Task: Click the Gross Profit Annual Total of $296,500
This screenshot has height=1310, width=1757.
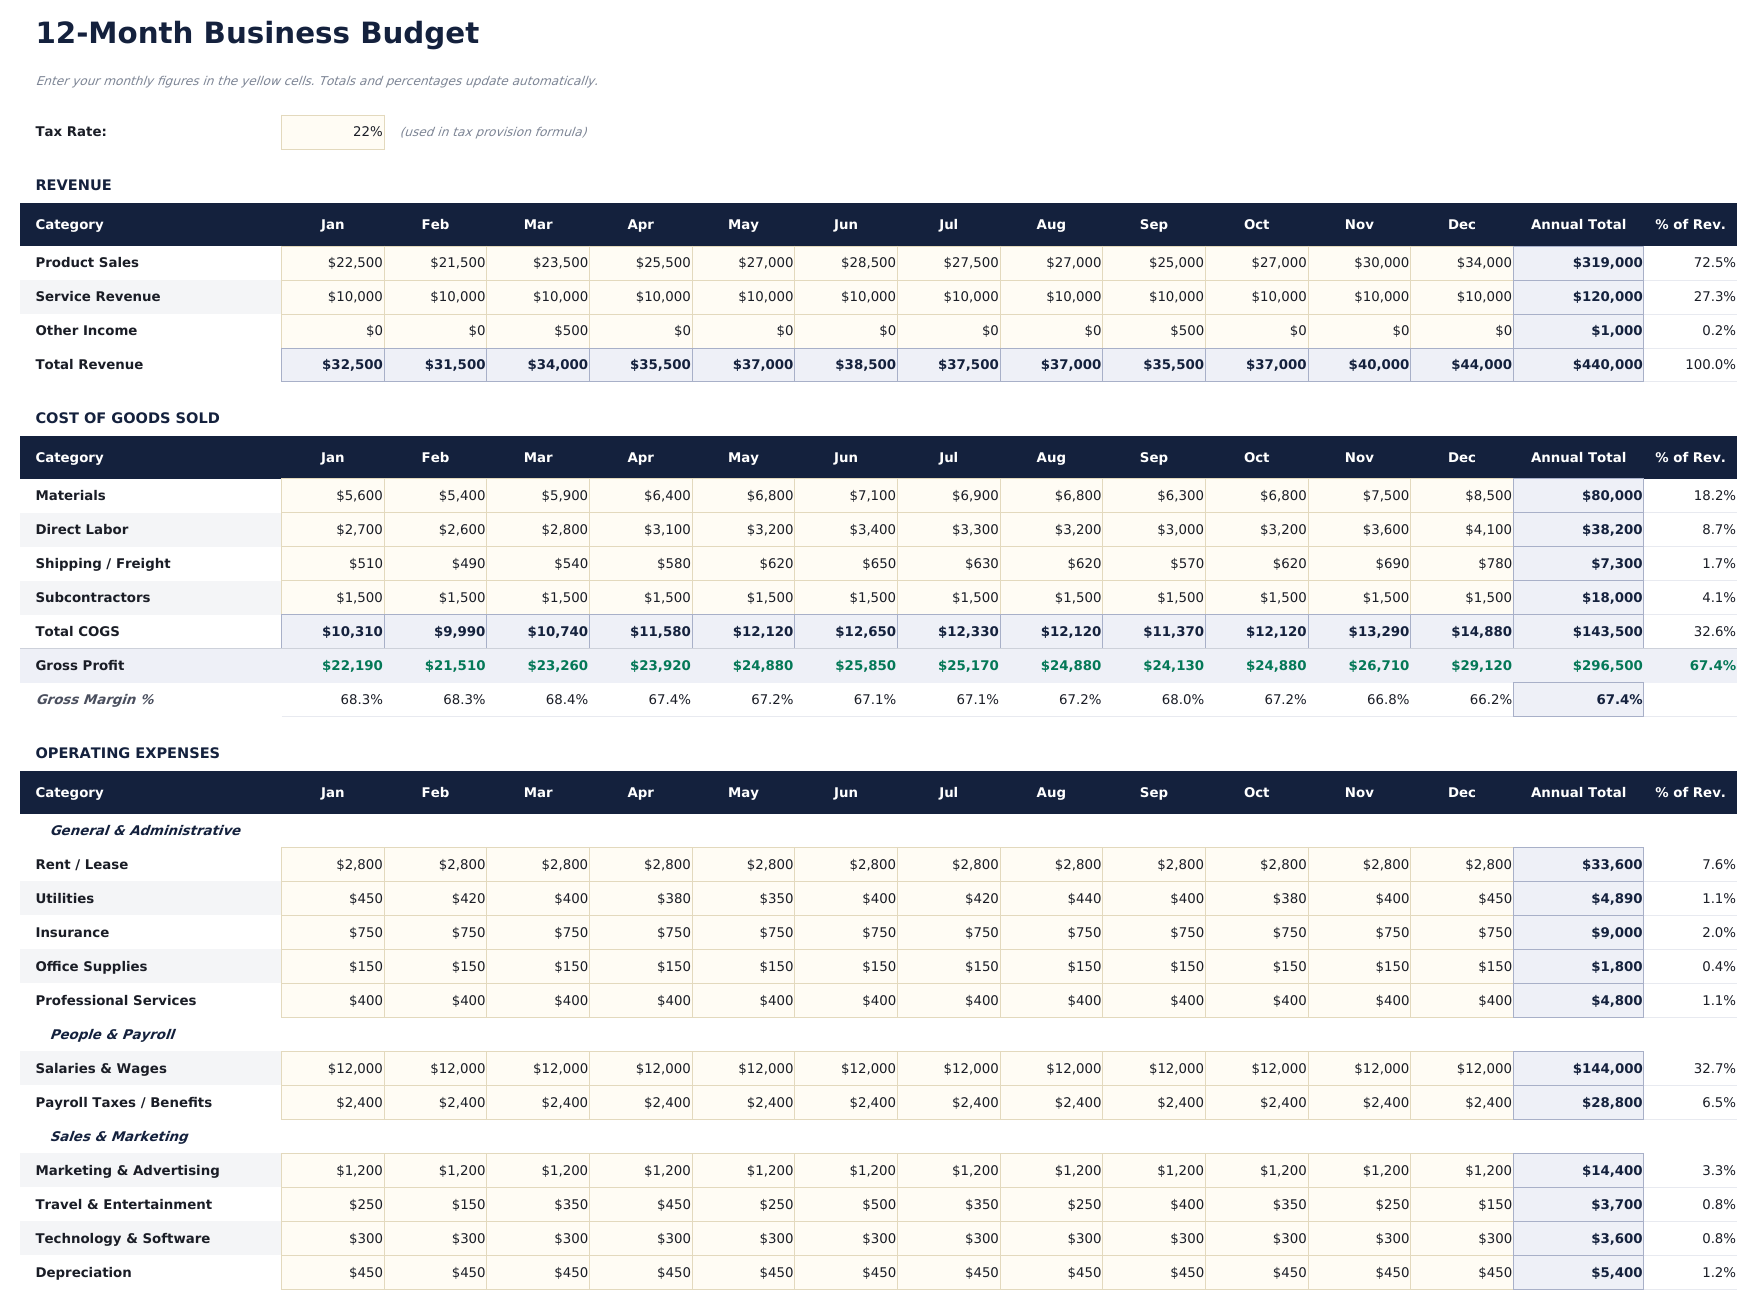Action: (x=1578, y=665)
